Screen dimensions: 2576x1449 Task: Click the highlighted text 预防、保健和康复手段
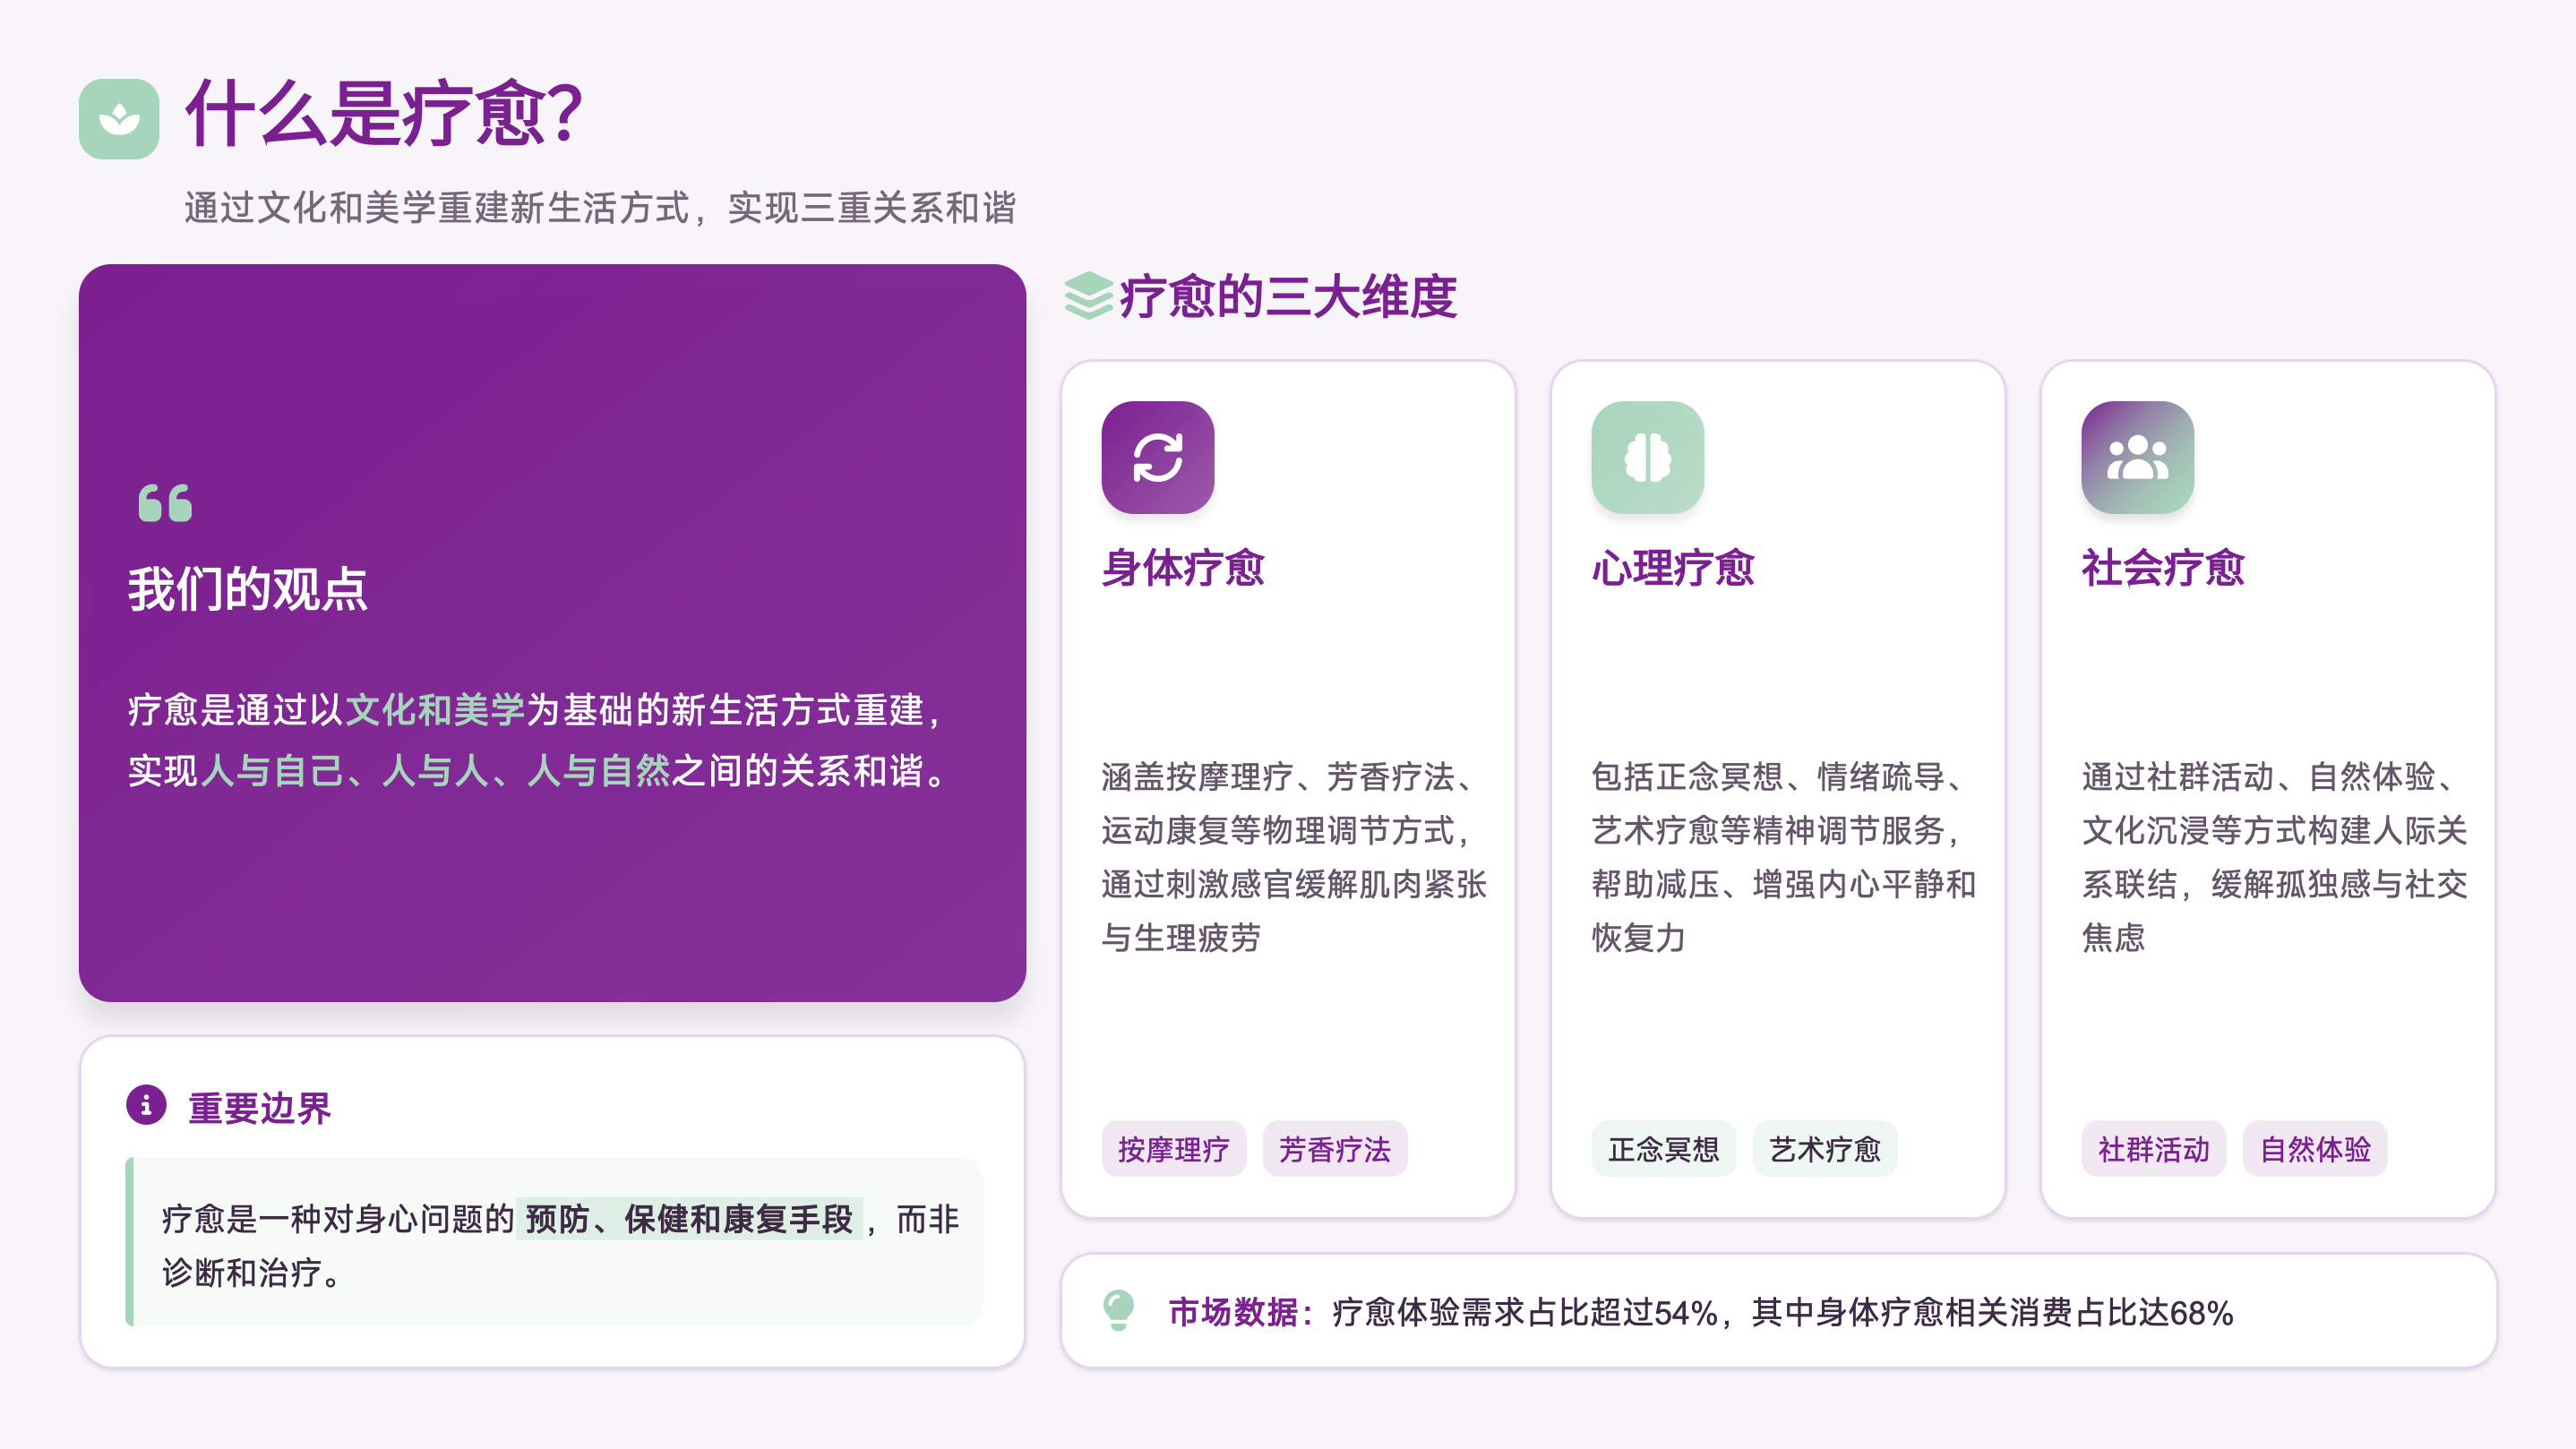click(x=689, y=1219)
